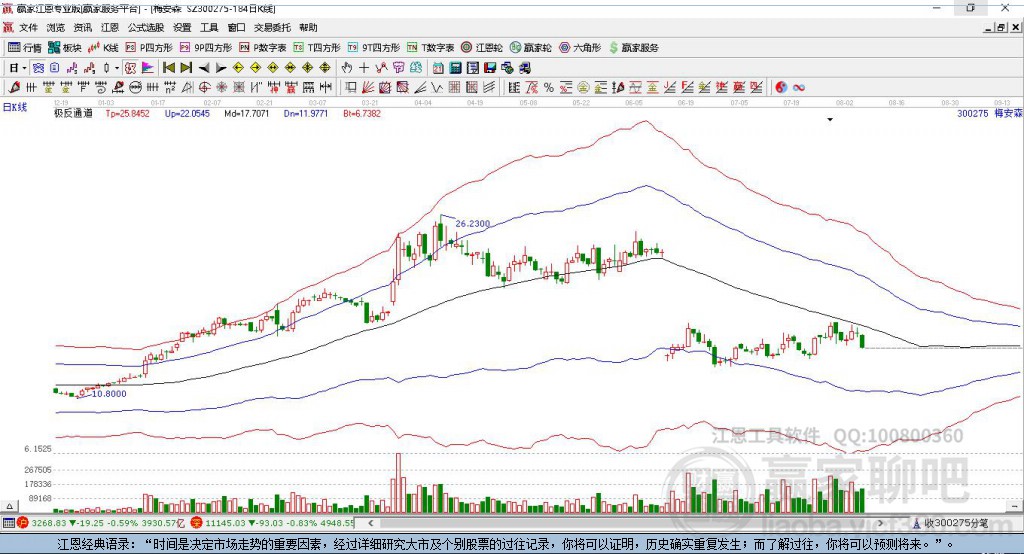
Task: Open the T四方形 tool
Action: coord(317,48)
